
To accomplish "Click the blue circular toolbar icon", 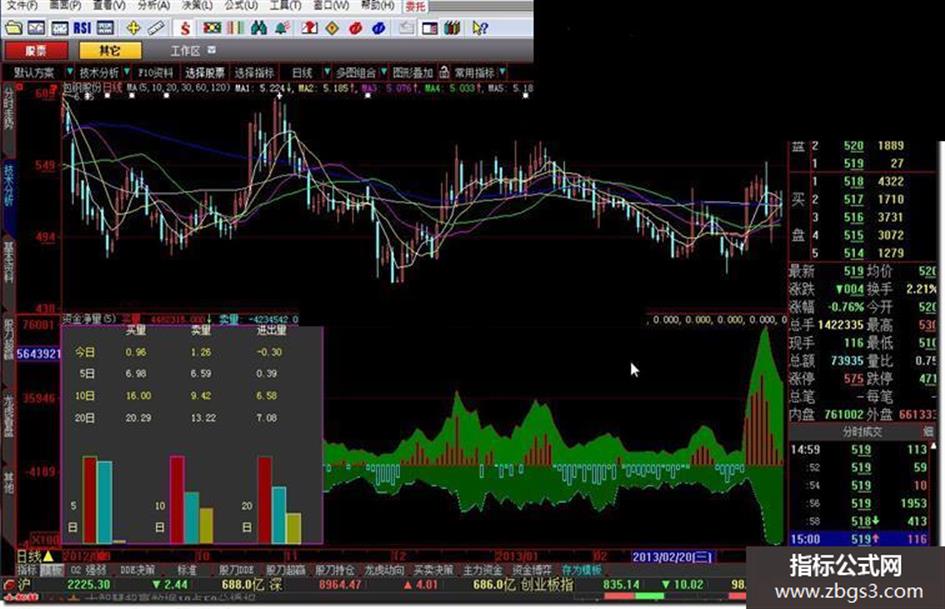I will pyautogui.click(x=378, y=28).
